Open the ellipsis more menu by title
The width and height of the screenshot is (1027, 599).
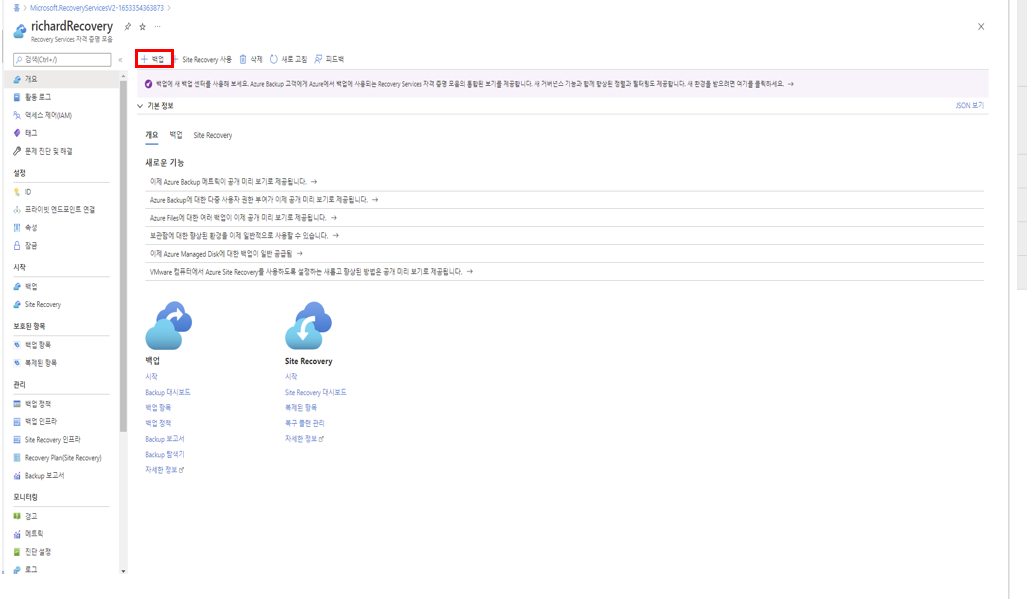click(157, 27)
